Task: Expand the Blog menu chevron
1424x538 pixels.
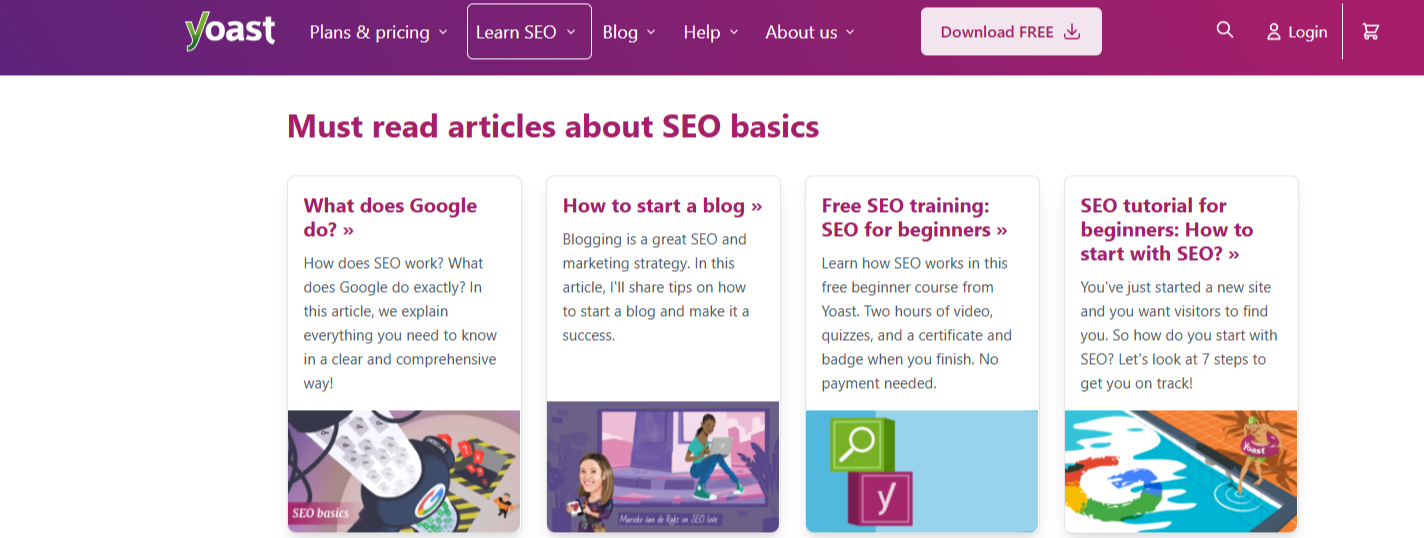Action: pyautogui.click(x=651, y=32)
